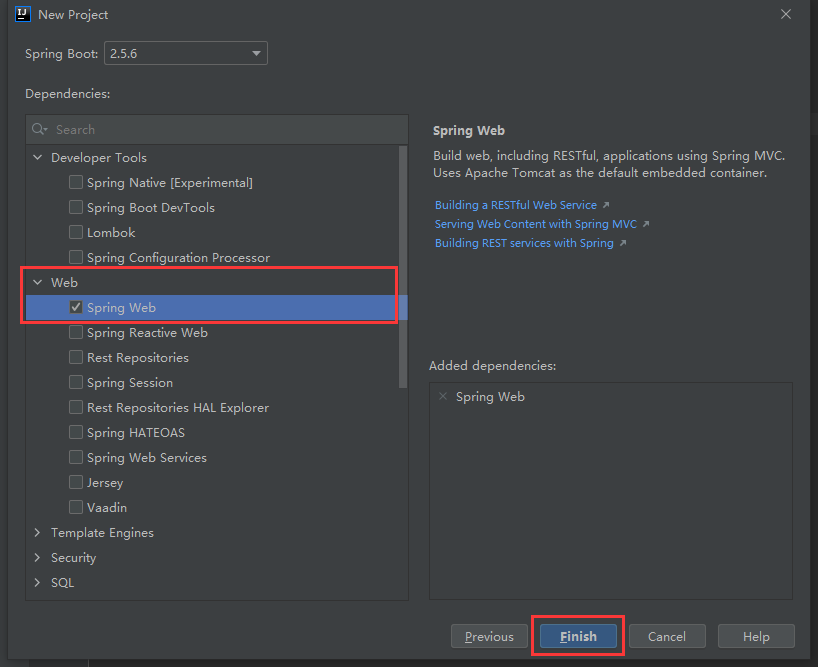Click the Cancel button
Screen dimensions: 818x667
click(x=667, y=636)
